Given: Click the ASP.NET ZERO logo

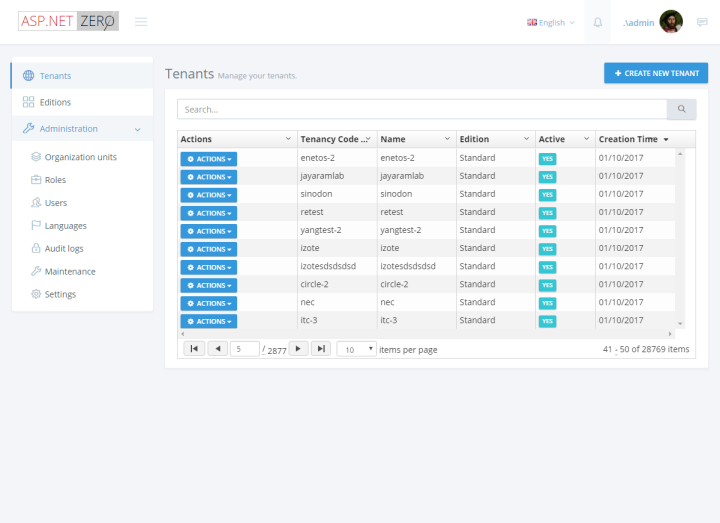Looking at the screenshot, I should point(68,21).
